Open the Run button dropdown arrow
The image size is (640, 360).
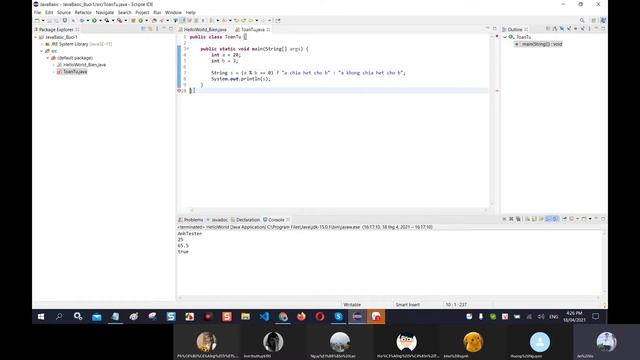(100, 20)
